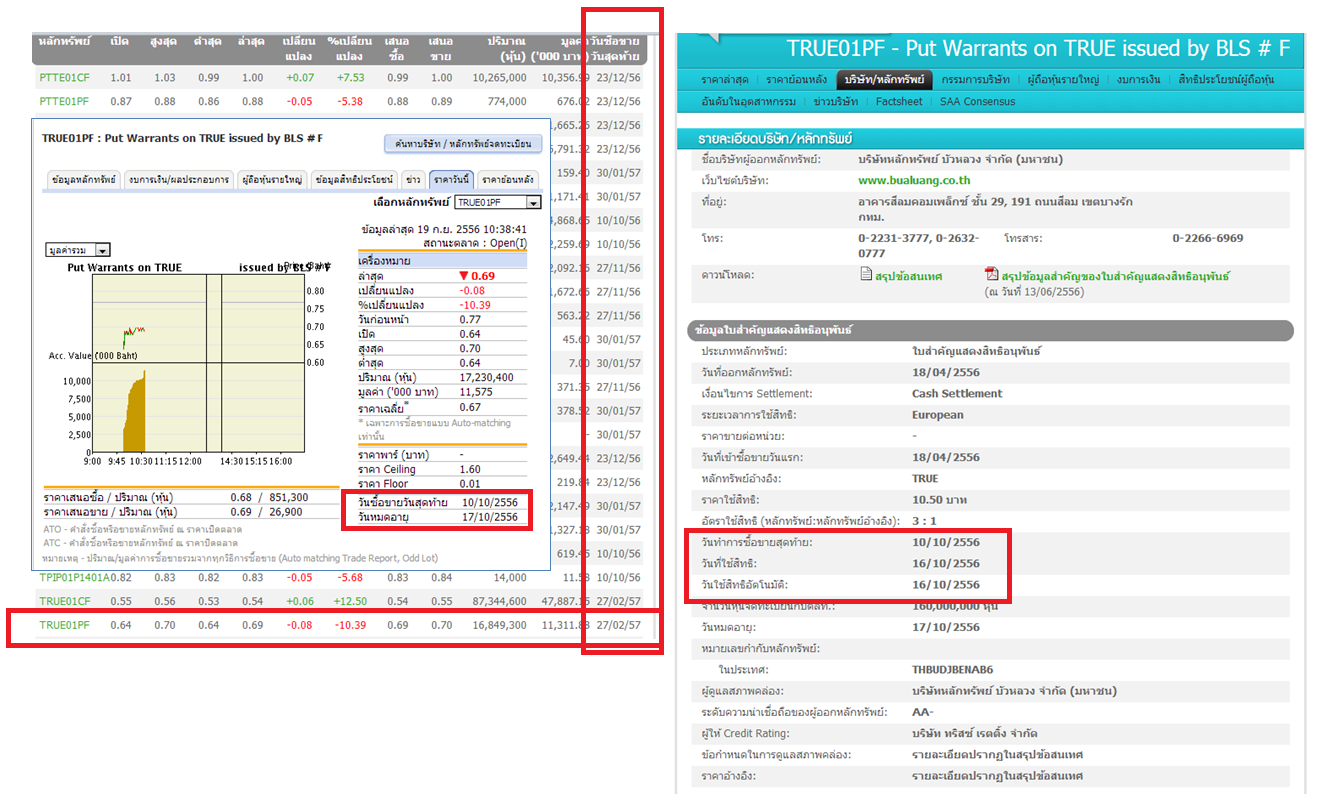
Task: Select the fax number 0-2266-6969
Action: 1208,238
